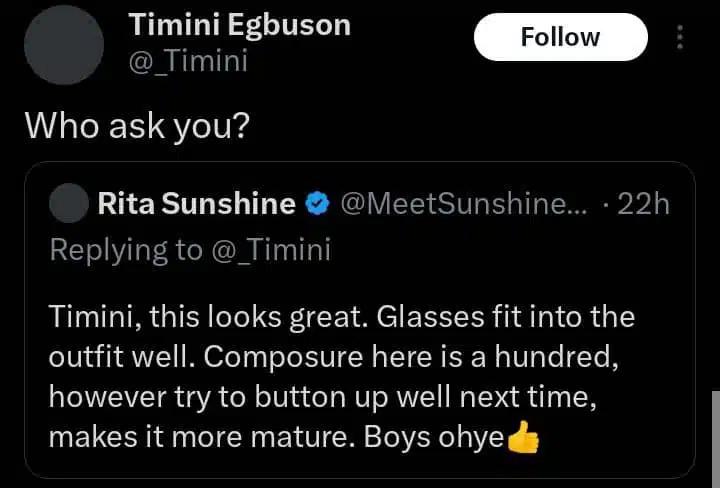Click the "Replying to" label in quoted tweet
Viewport: 720px width, 488px height.
tap(125, 250)
